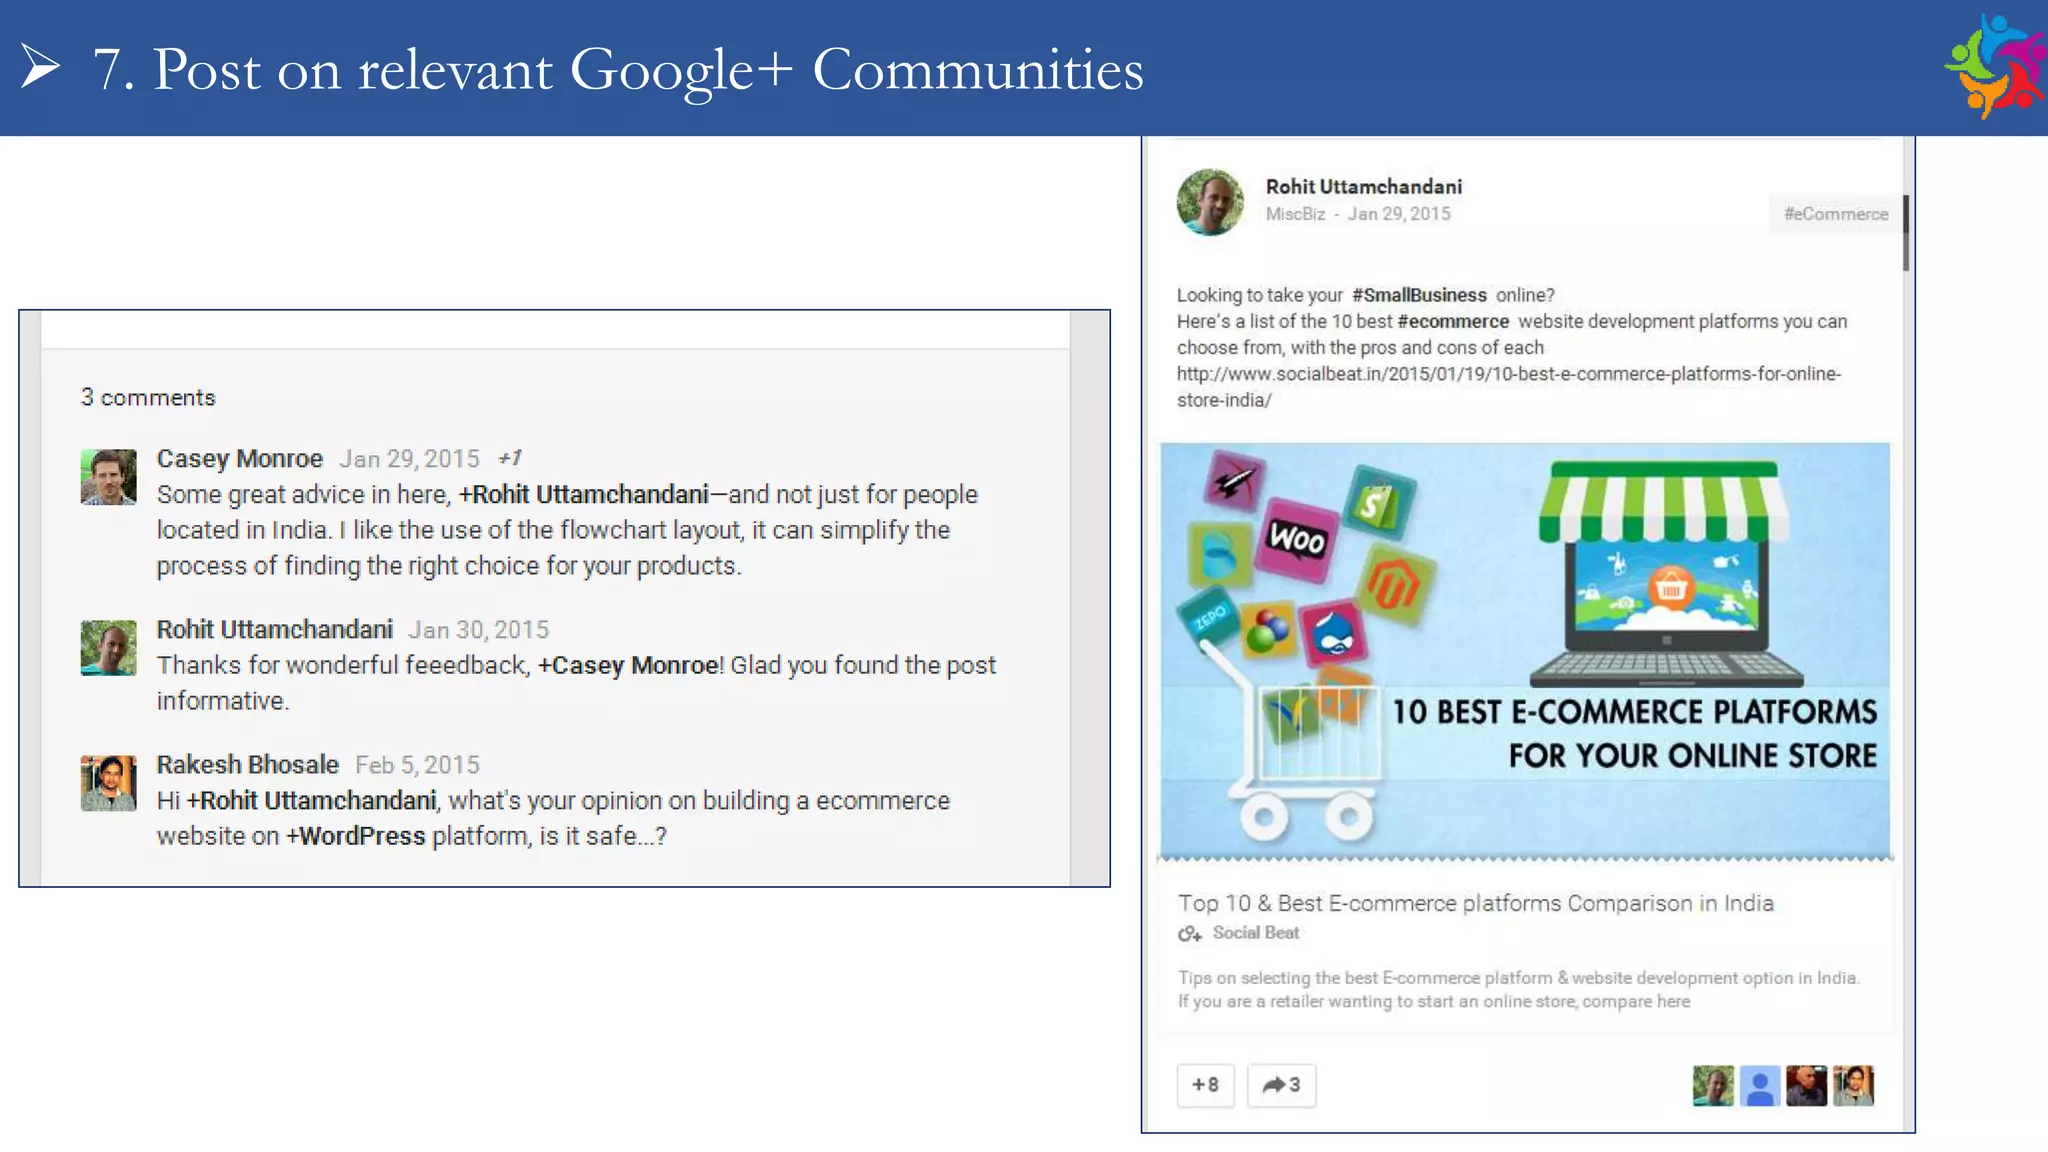2048x1152 pixels.
Task: Click the Woo icon in the banner image
Action: tap(1296, 539)
